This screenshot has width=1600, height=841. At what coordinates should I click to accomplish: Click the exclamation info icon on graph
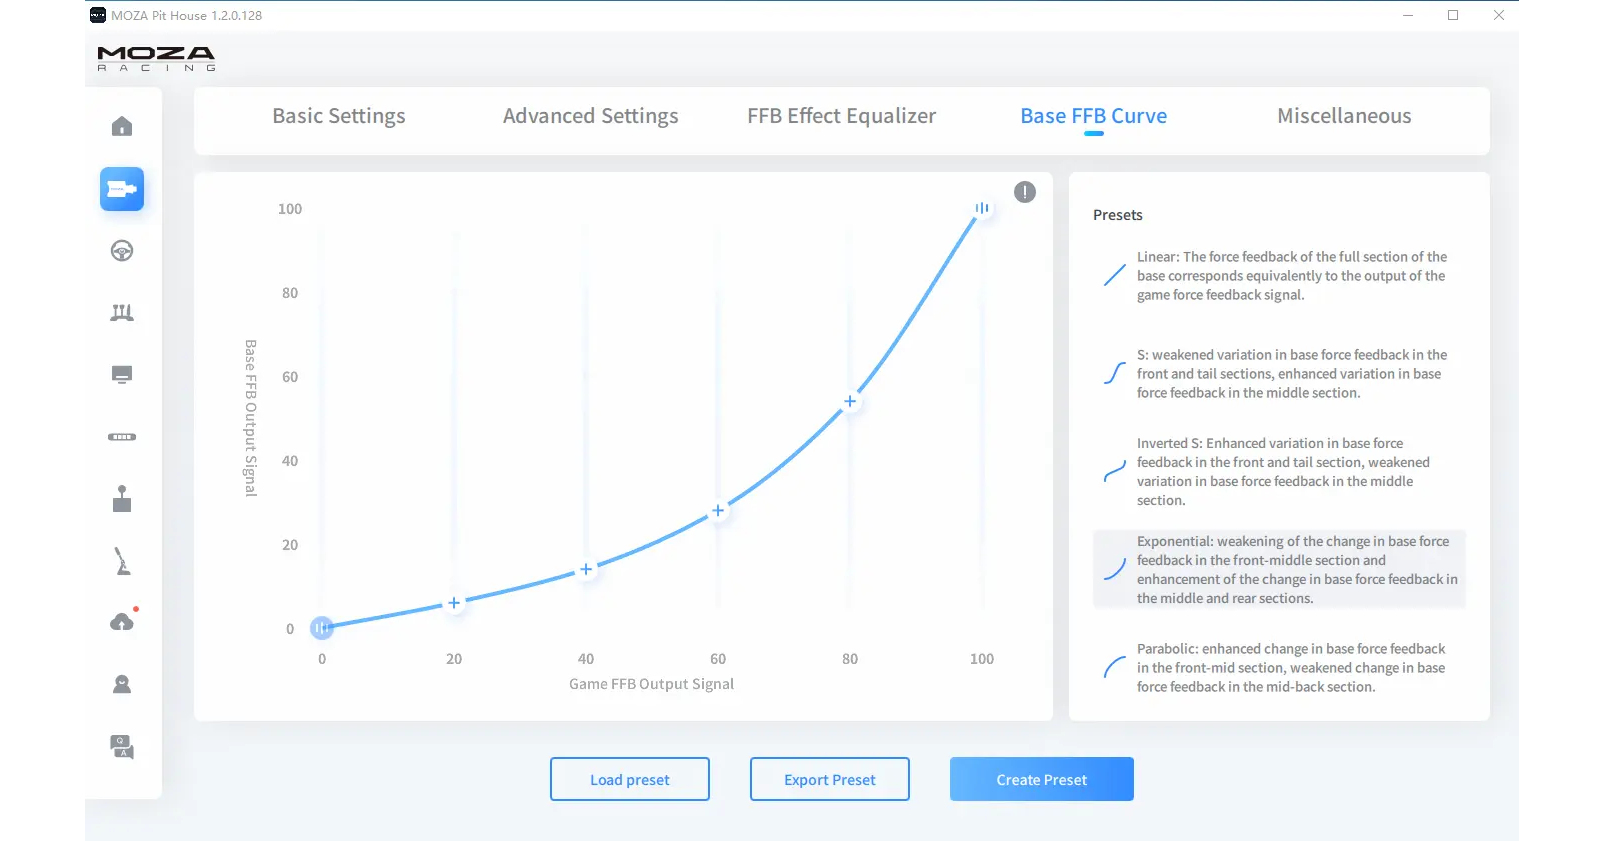pos(1025,192)
